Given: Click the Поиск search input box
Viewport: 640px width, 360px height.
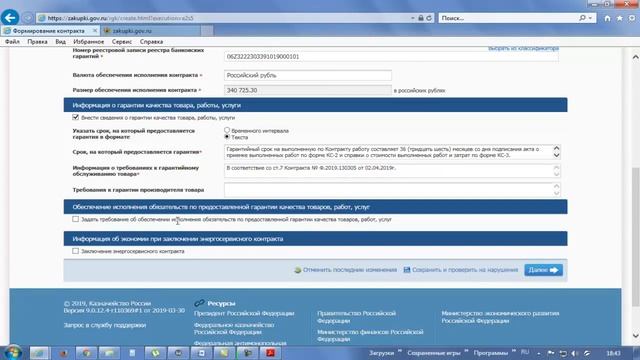Looking at the screenshot, I should click(x=508, y=18).
